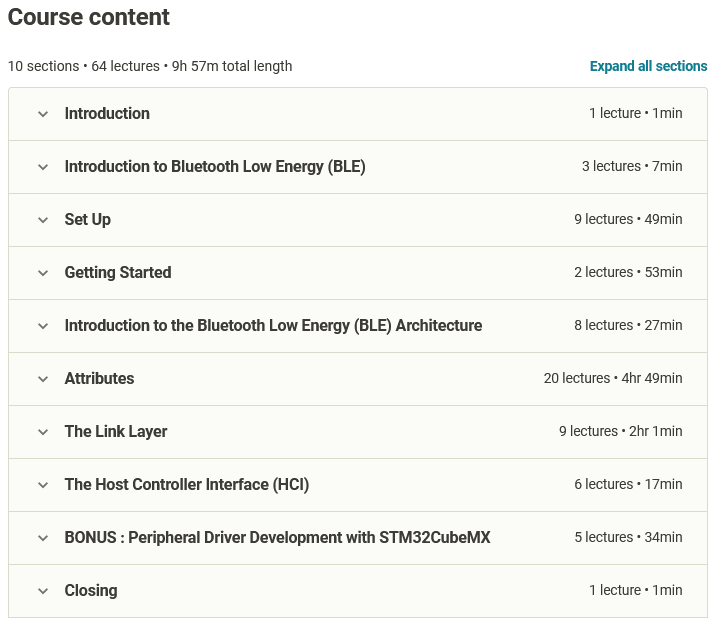This screenshot has height=626, width=716.
Task: Expand all sections of the course
Action: 648,66
